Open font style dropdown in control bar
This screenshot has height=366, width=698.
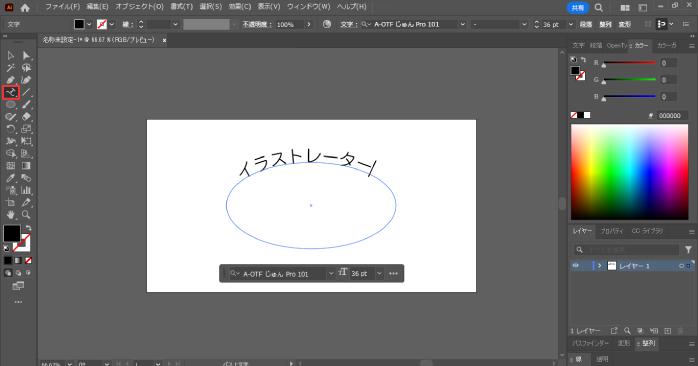click(524, 24)
